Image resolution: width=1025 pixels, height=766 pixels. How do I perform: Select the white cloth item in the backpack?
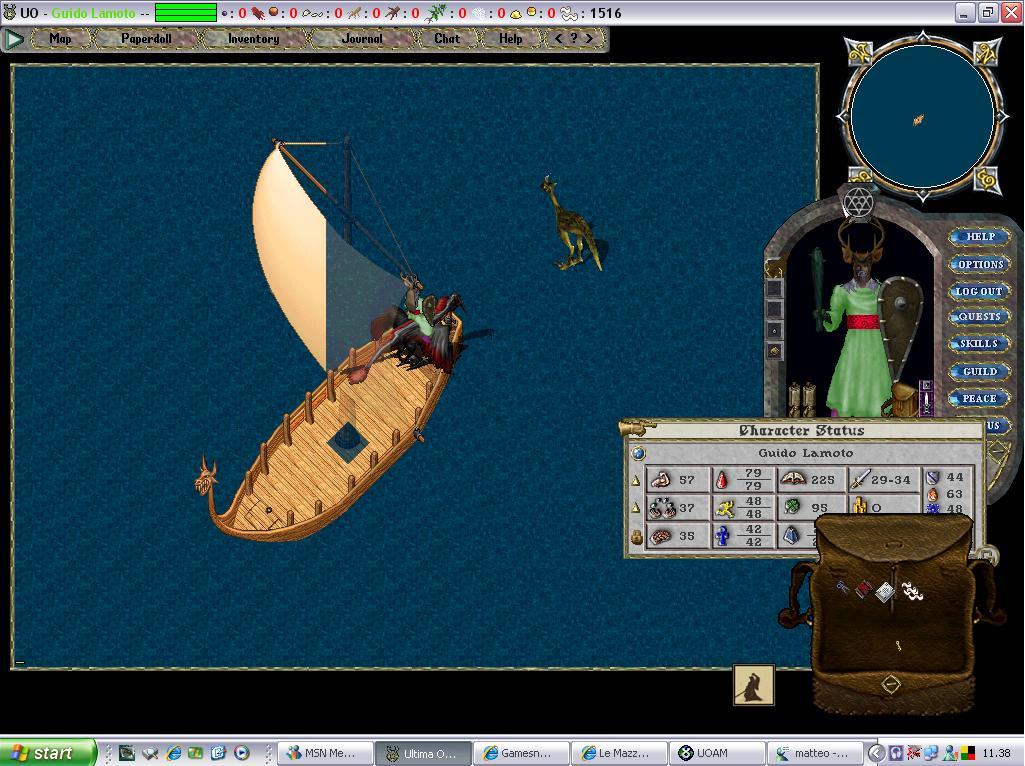pyautogui.click(x=911, y=591)
